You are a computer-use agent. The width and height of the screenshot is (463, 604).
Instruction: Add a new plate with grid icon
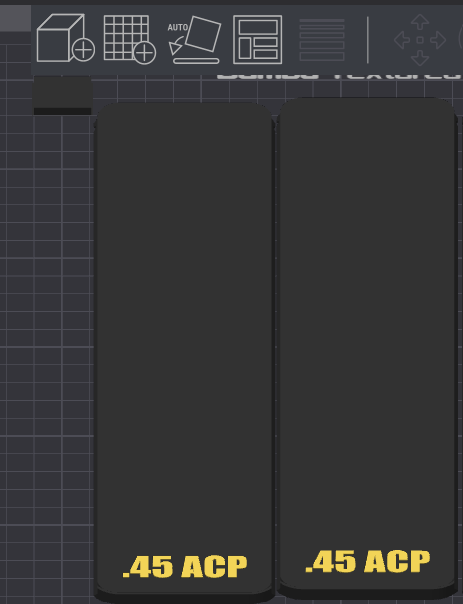pyautogui.click(x=129, y=39)
